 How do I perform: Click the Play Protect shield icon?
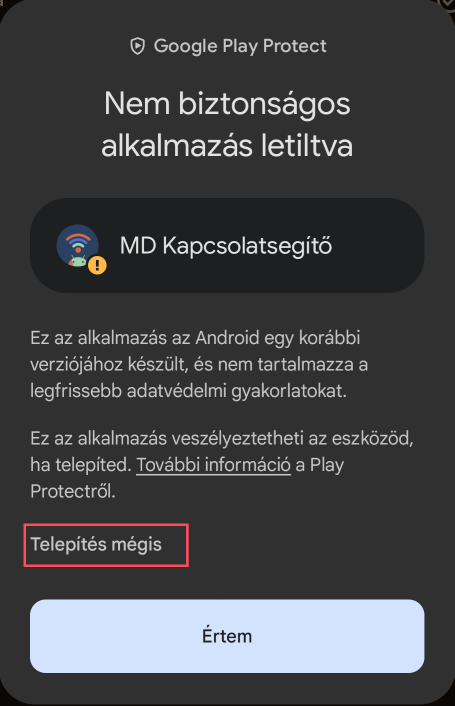137,46
